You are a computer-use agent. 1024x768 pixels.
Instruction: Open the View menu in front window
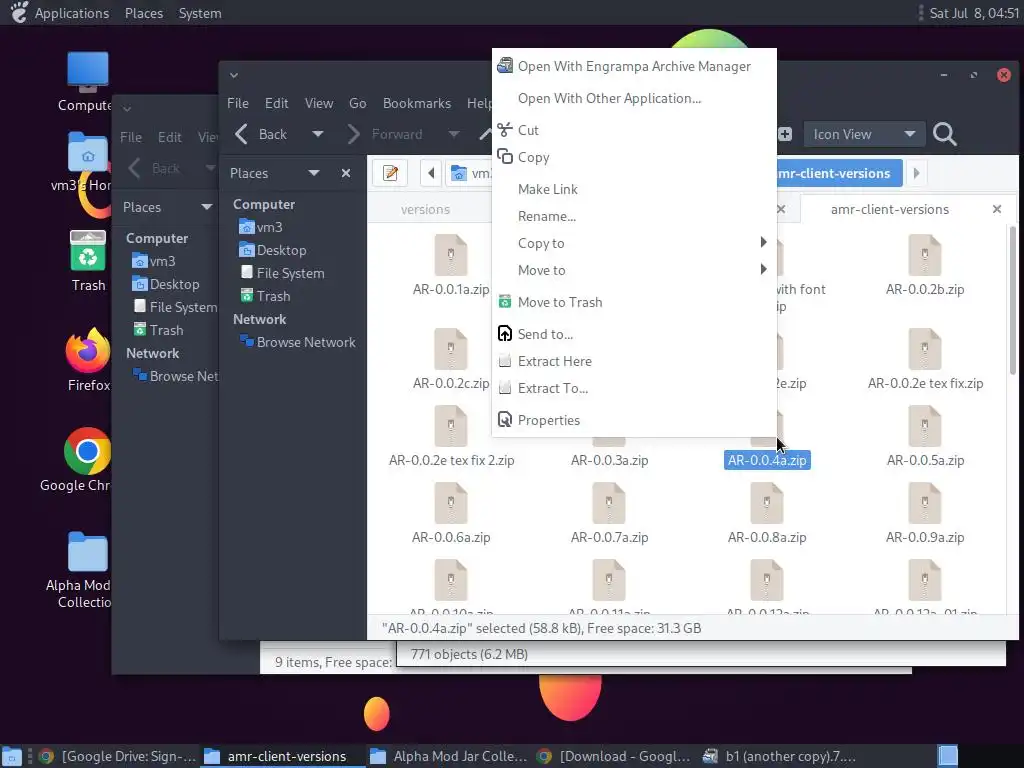tap(319, 103)
